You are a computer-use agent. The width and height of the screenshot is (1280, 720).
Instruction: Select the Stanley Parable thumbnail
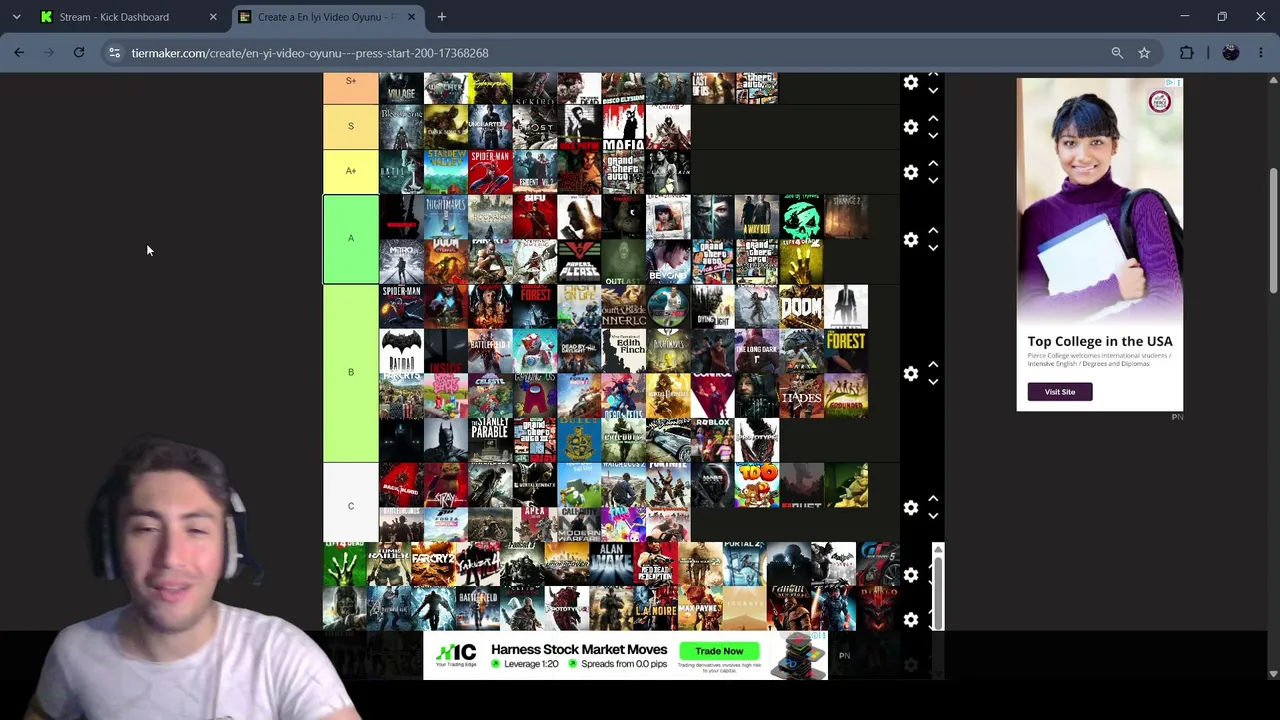490,439
